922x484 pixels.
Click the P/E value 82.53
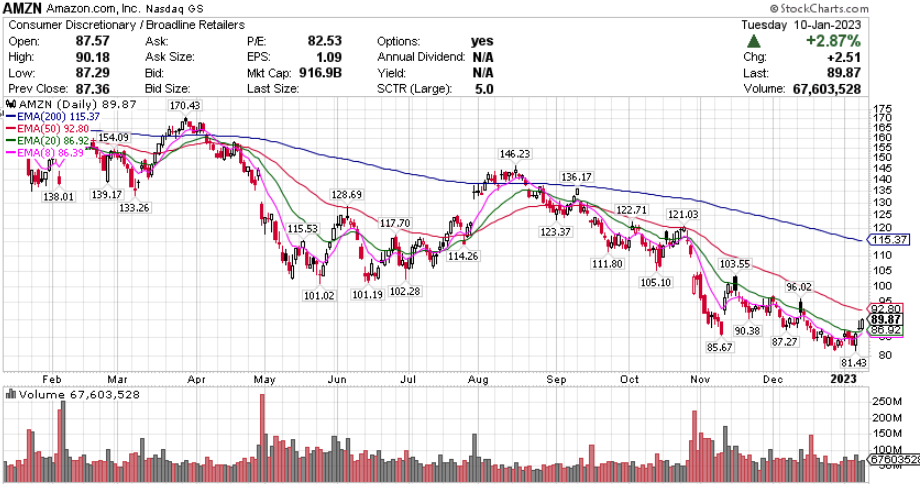325,41
